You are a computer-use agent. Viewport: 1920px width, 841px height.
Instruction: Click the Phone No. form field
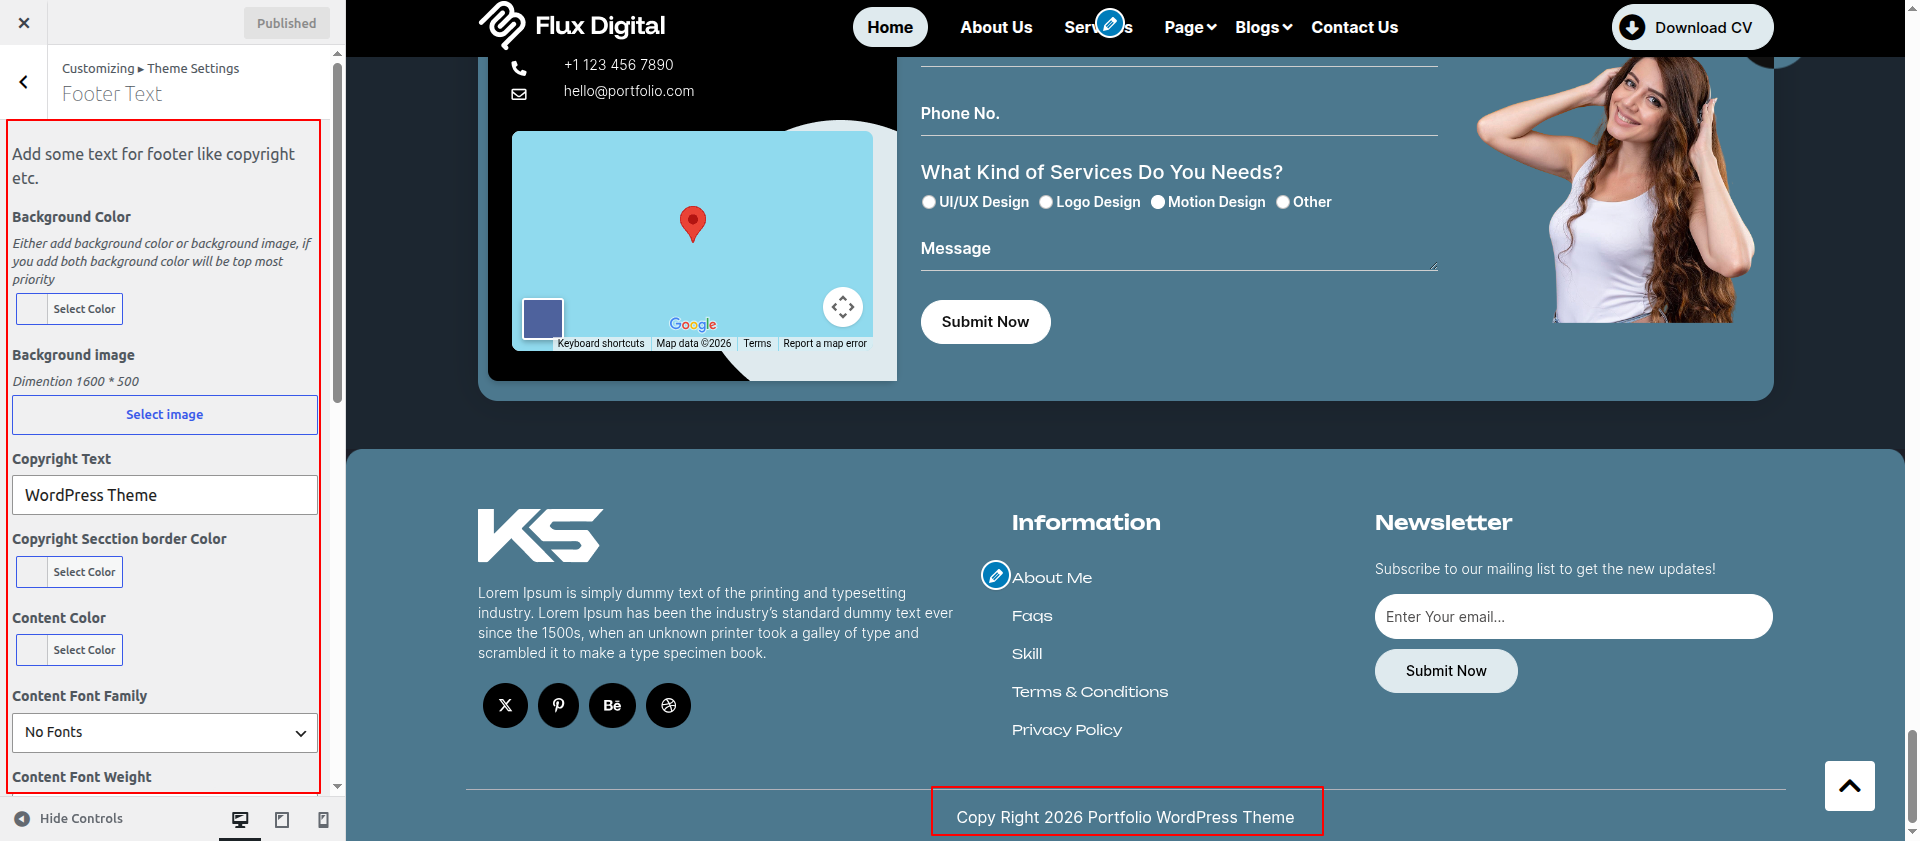(x=1179, y=114)
